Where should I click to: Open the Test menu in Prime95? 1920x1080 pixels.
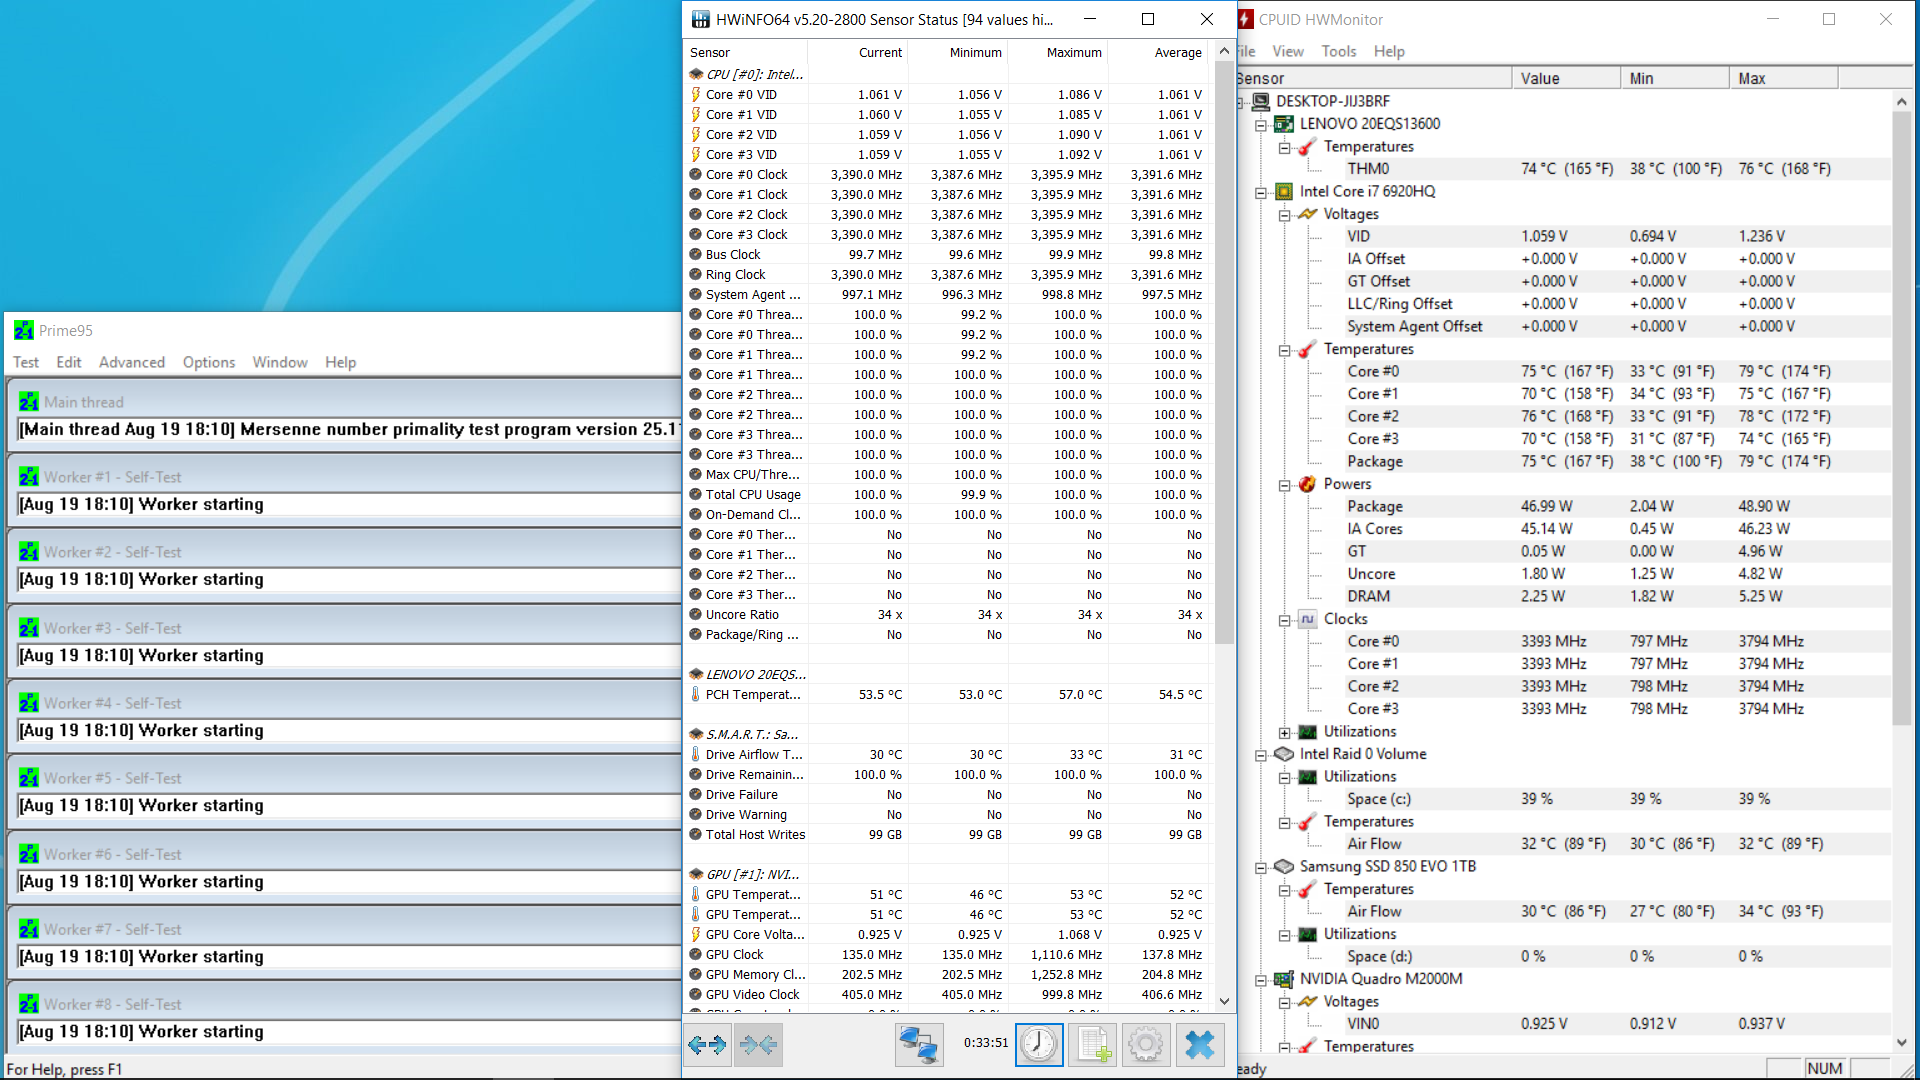pyautogui.click(x=26, y=362)
